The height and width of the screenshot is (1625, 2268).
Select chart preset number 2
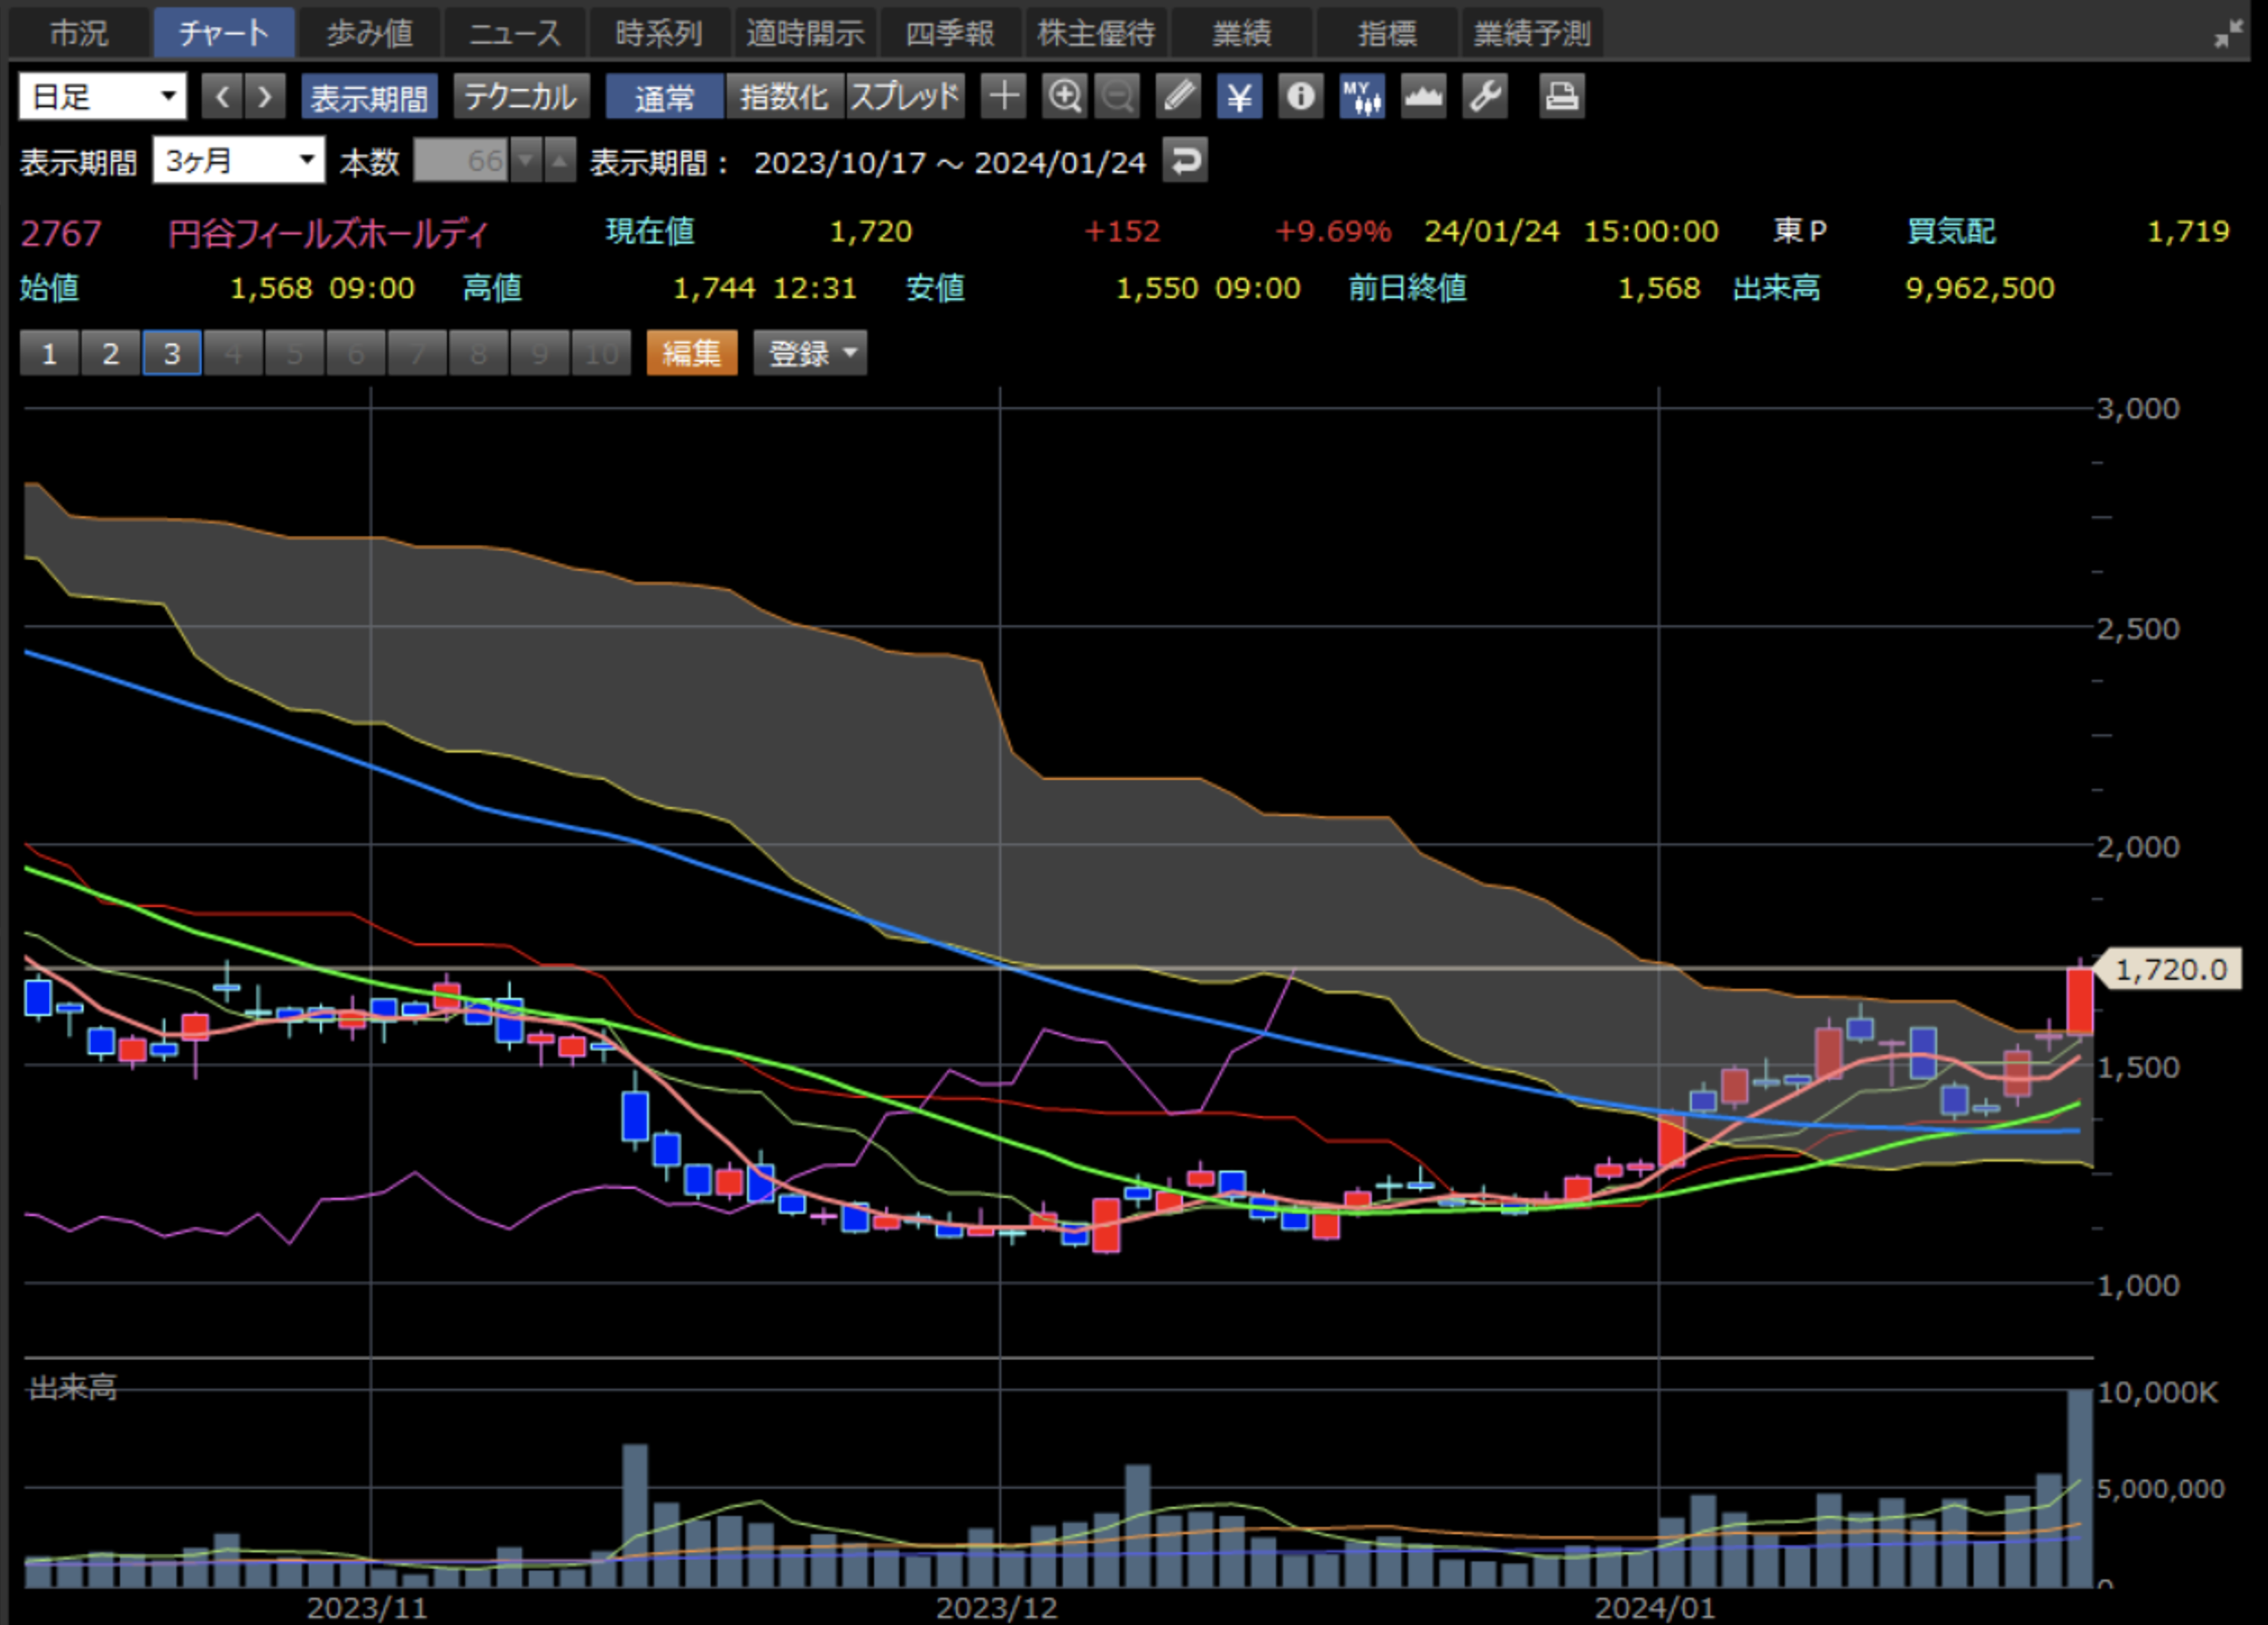click(110, 353)
